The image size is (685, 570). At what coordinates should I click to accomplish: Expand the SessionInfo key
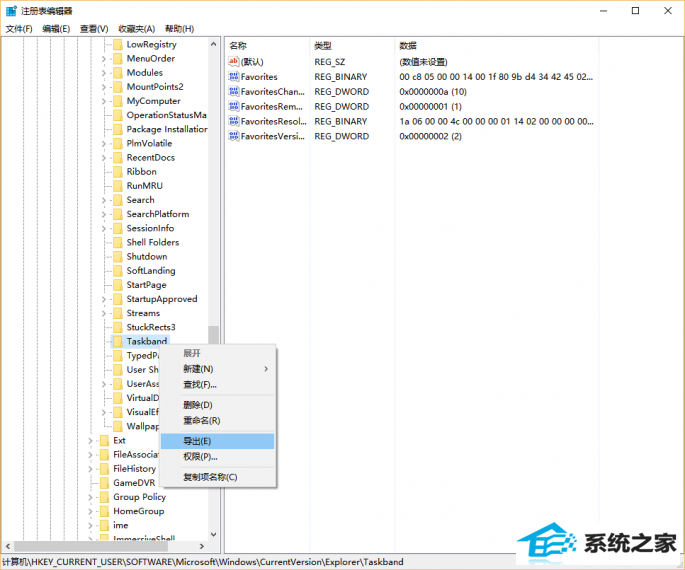104,228
